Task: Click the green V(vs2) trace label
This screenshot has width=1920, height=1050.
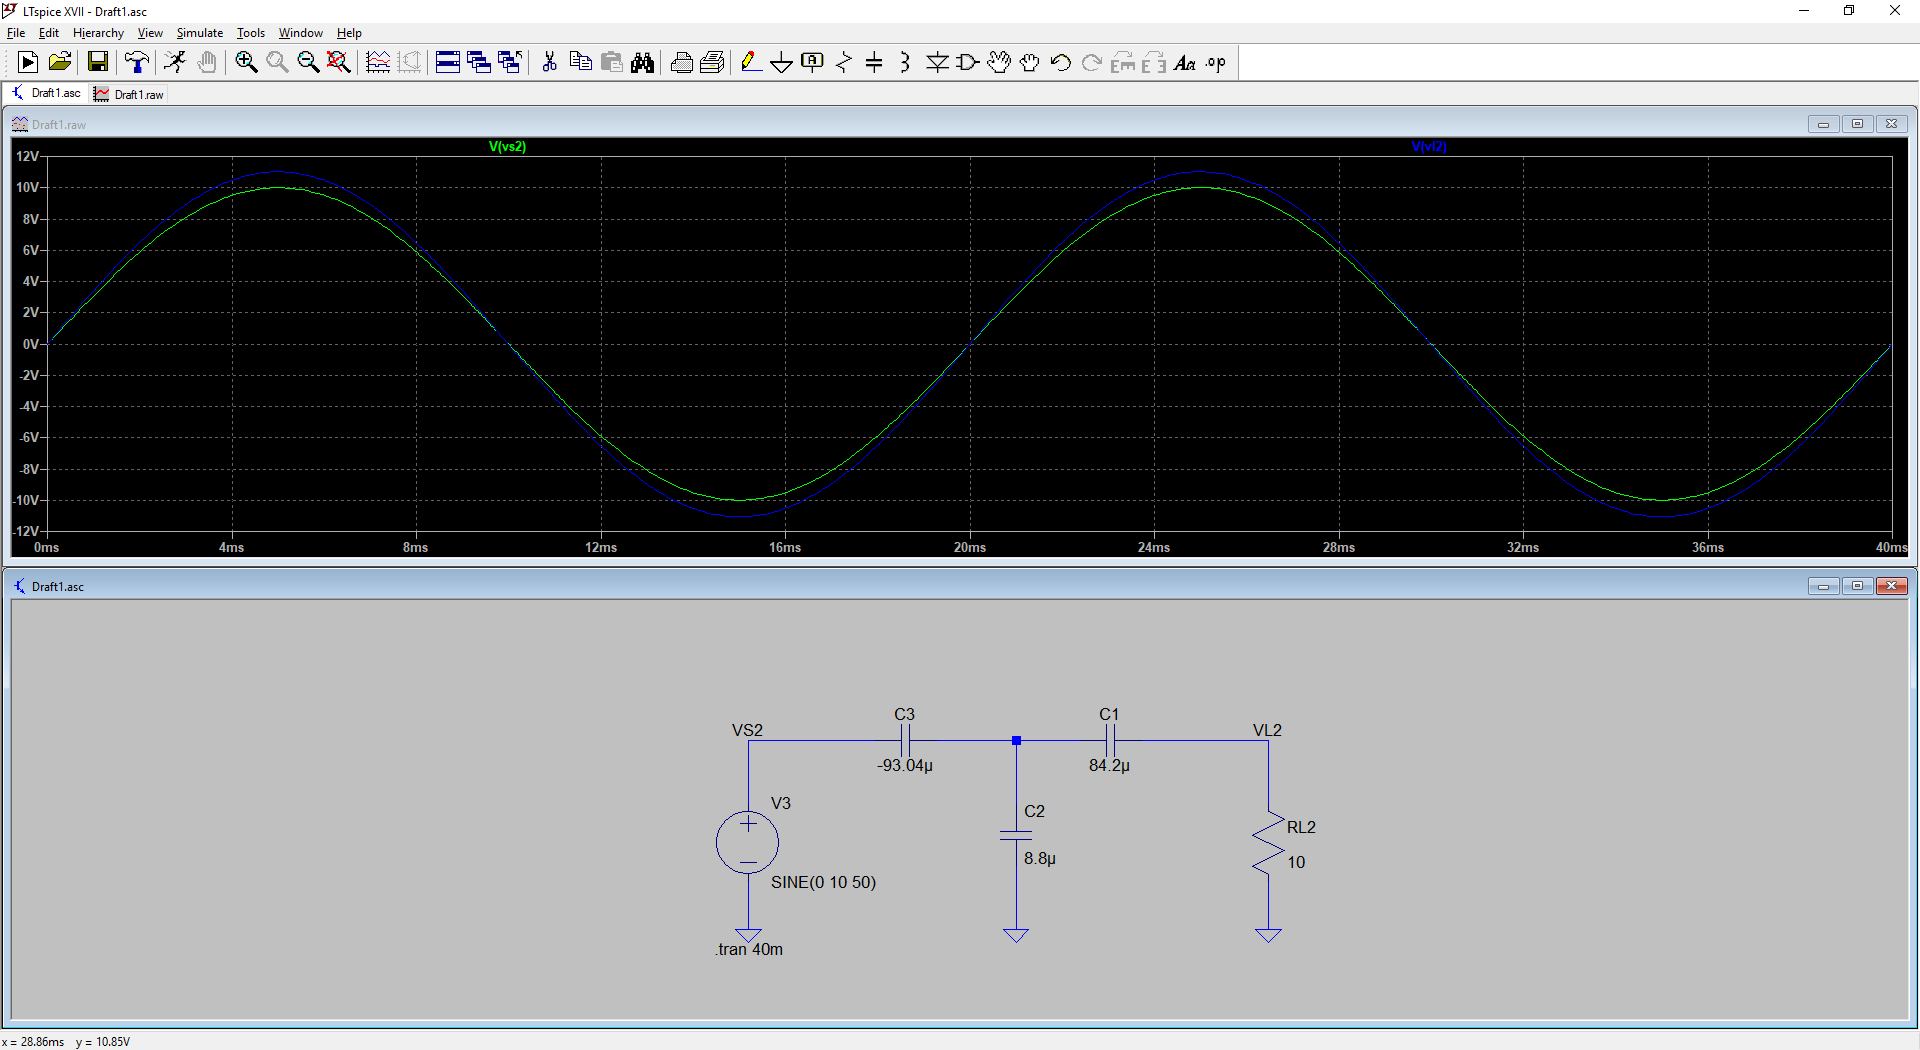Action: click(507, 146)
